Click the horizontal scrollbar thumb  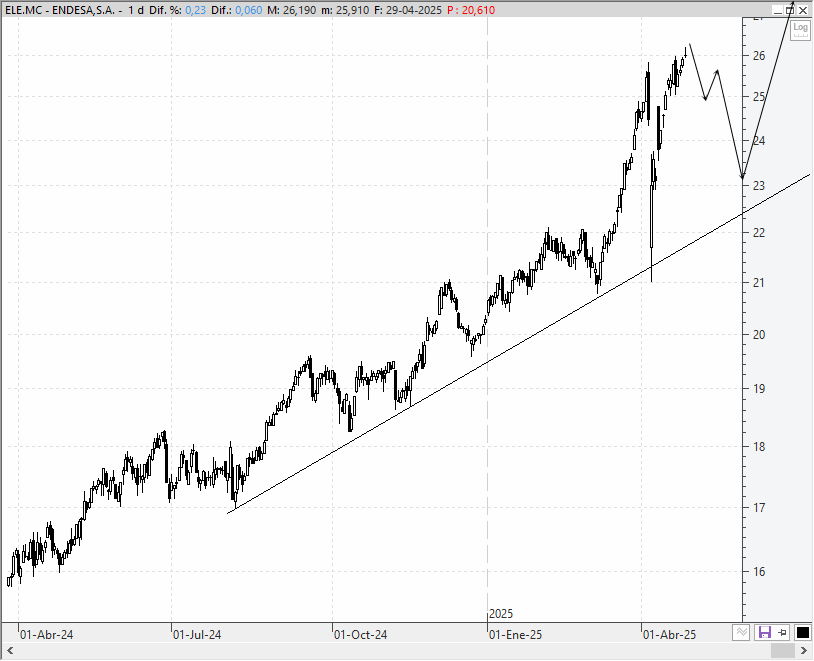(783, 651)
